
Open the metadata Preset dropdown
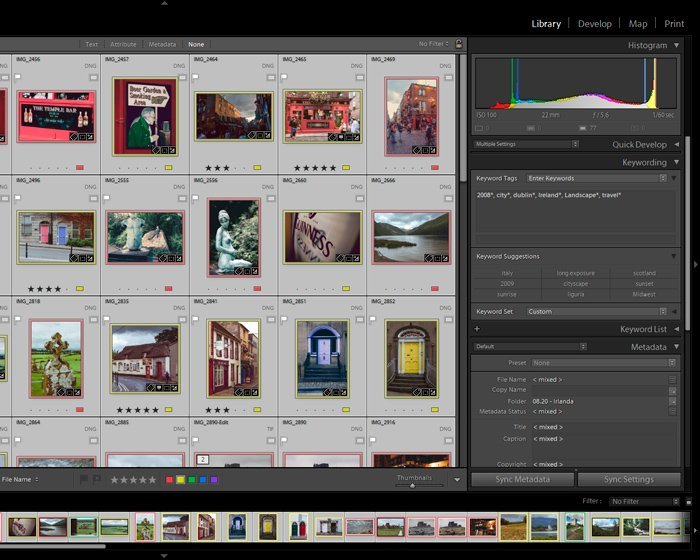click(604, 363)
